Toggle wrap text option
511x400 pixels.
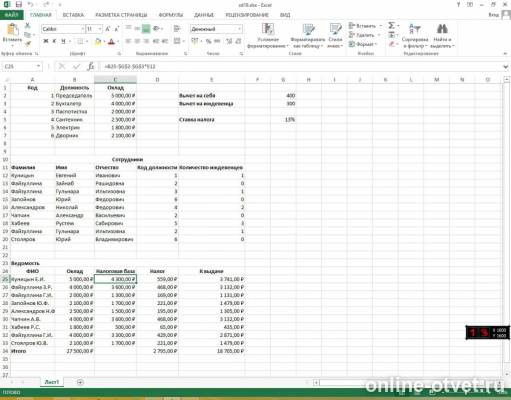click(x=177, y=29)
